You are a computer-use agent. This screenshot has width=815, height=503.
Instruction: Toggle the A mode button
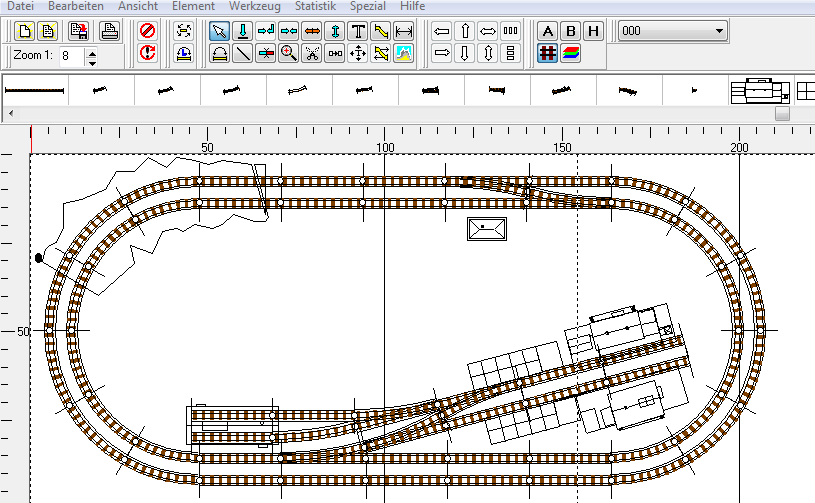pyautogui.click(x=548, y=31)
